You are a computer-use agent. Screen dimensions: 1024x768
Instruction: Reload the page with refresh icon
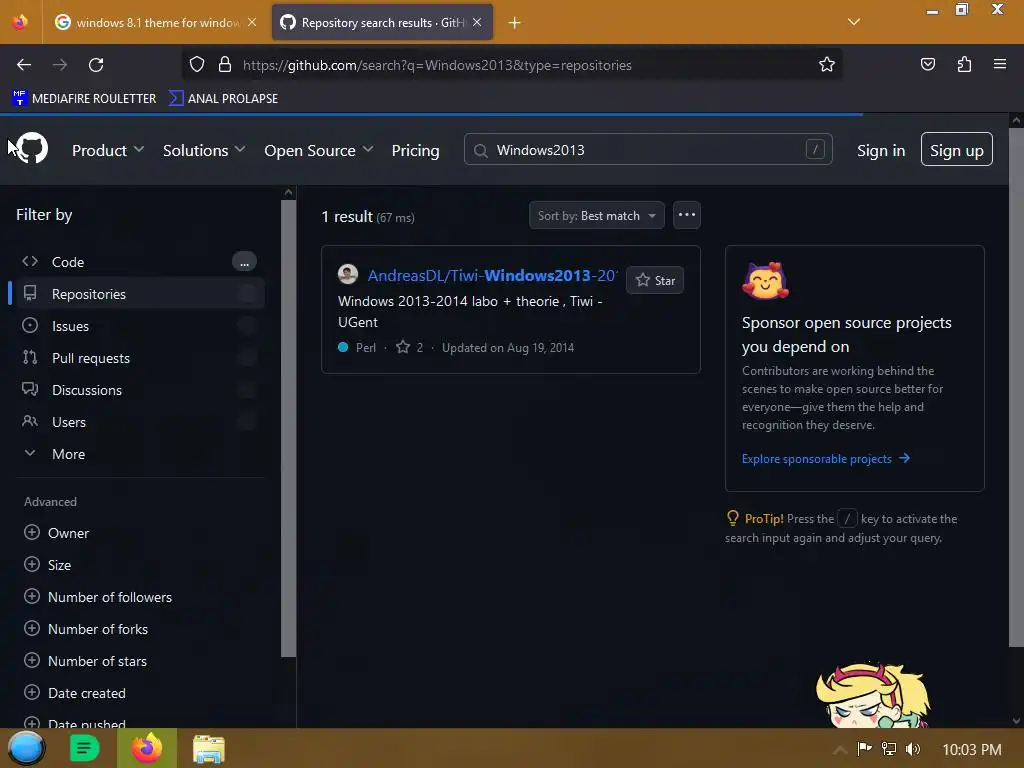tap(96, 65)
